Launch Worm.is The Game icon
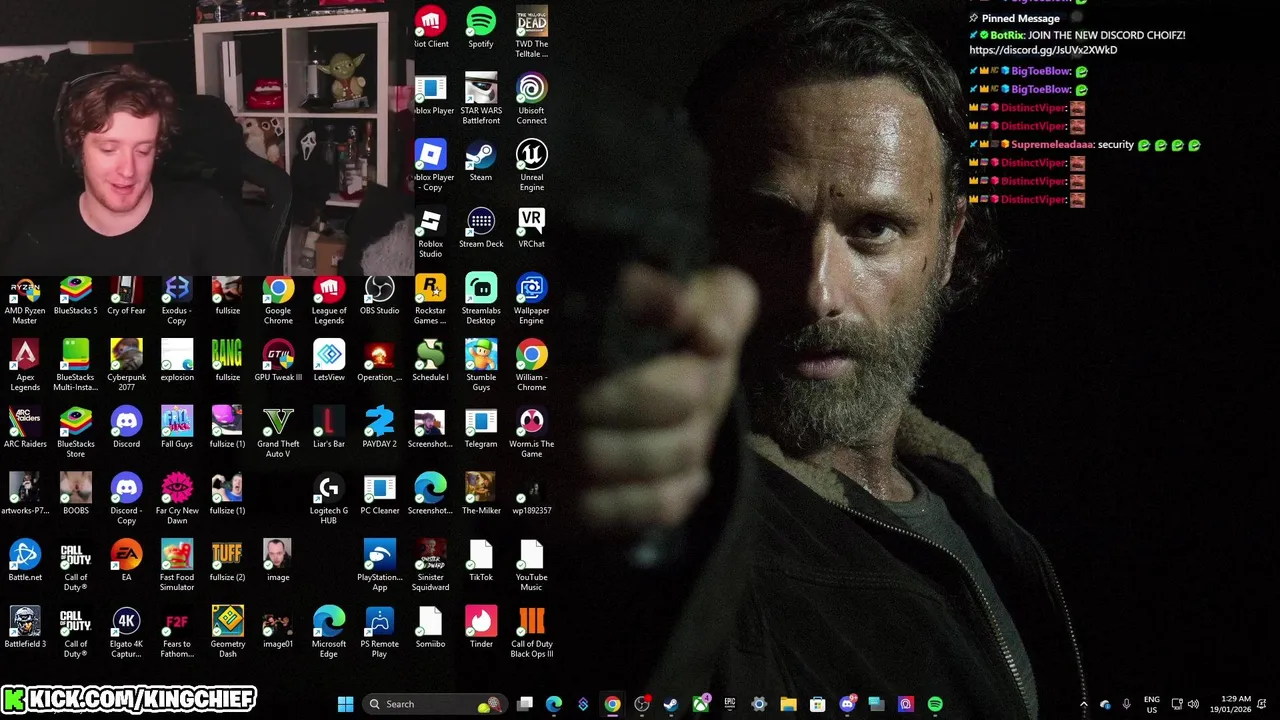The image size is (1280, 720). [x=531, y=432]
